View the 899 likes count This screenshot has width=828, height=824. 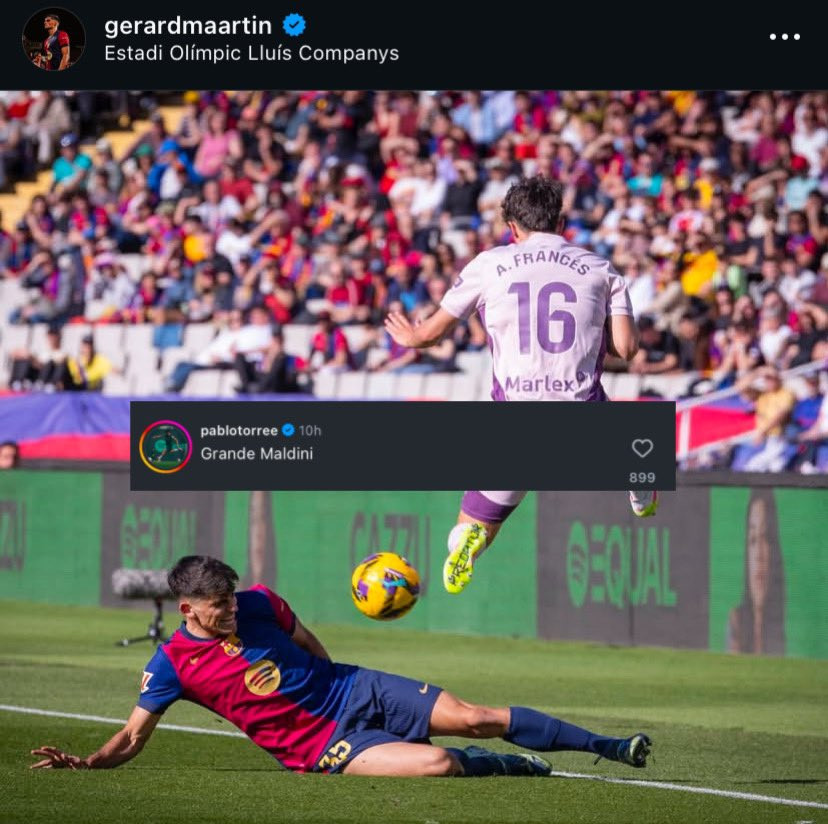[x=642, y=477]
